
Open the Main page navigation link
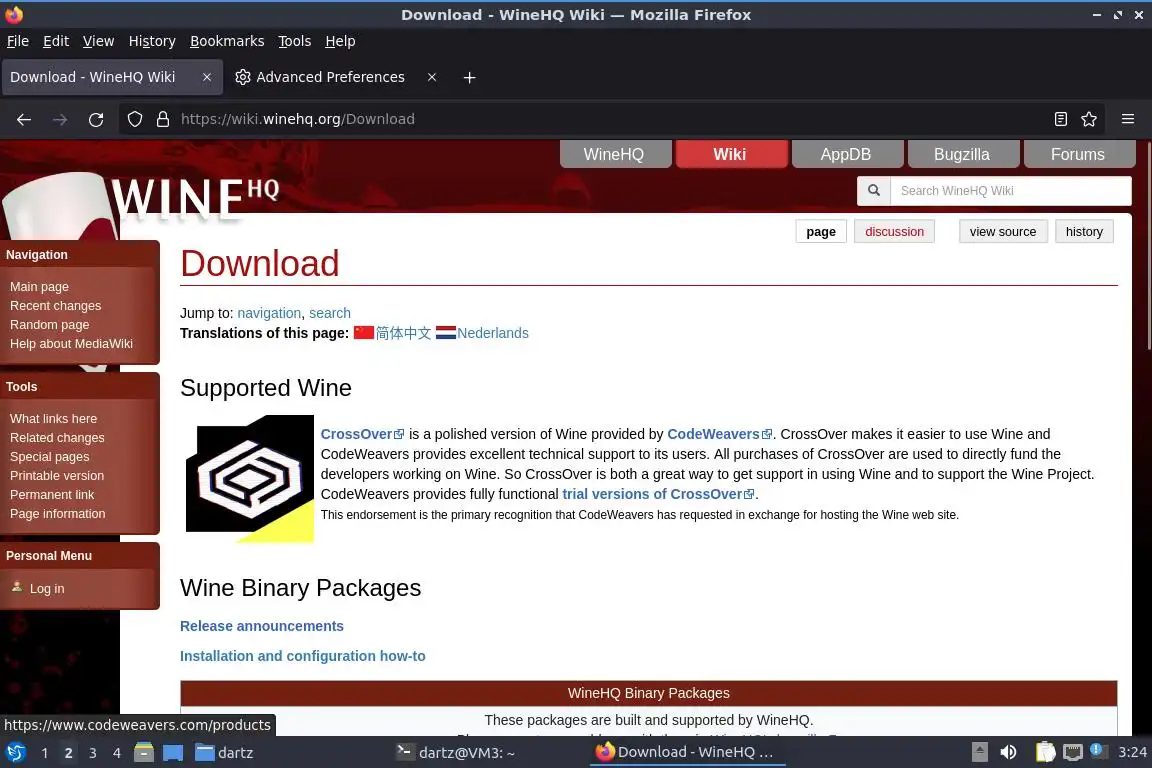[40, 287]
